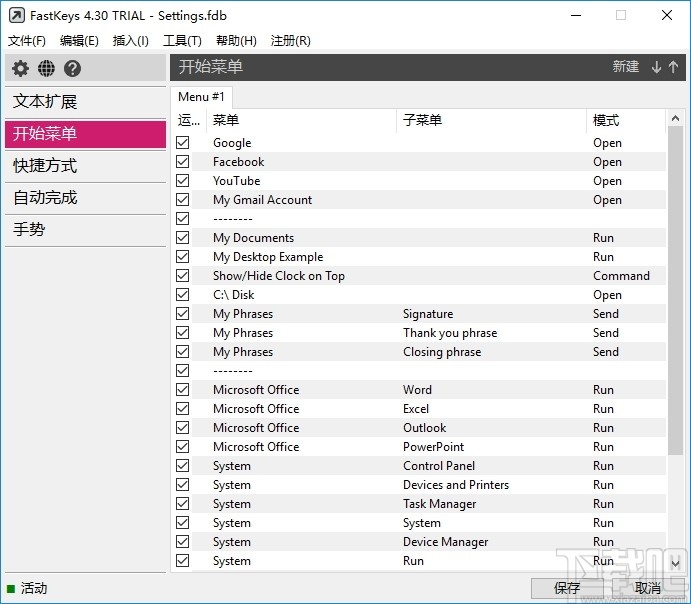Select the Google row
The height and width of the screenshot is (604, 691).
pos(420,143)
